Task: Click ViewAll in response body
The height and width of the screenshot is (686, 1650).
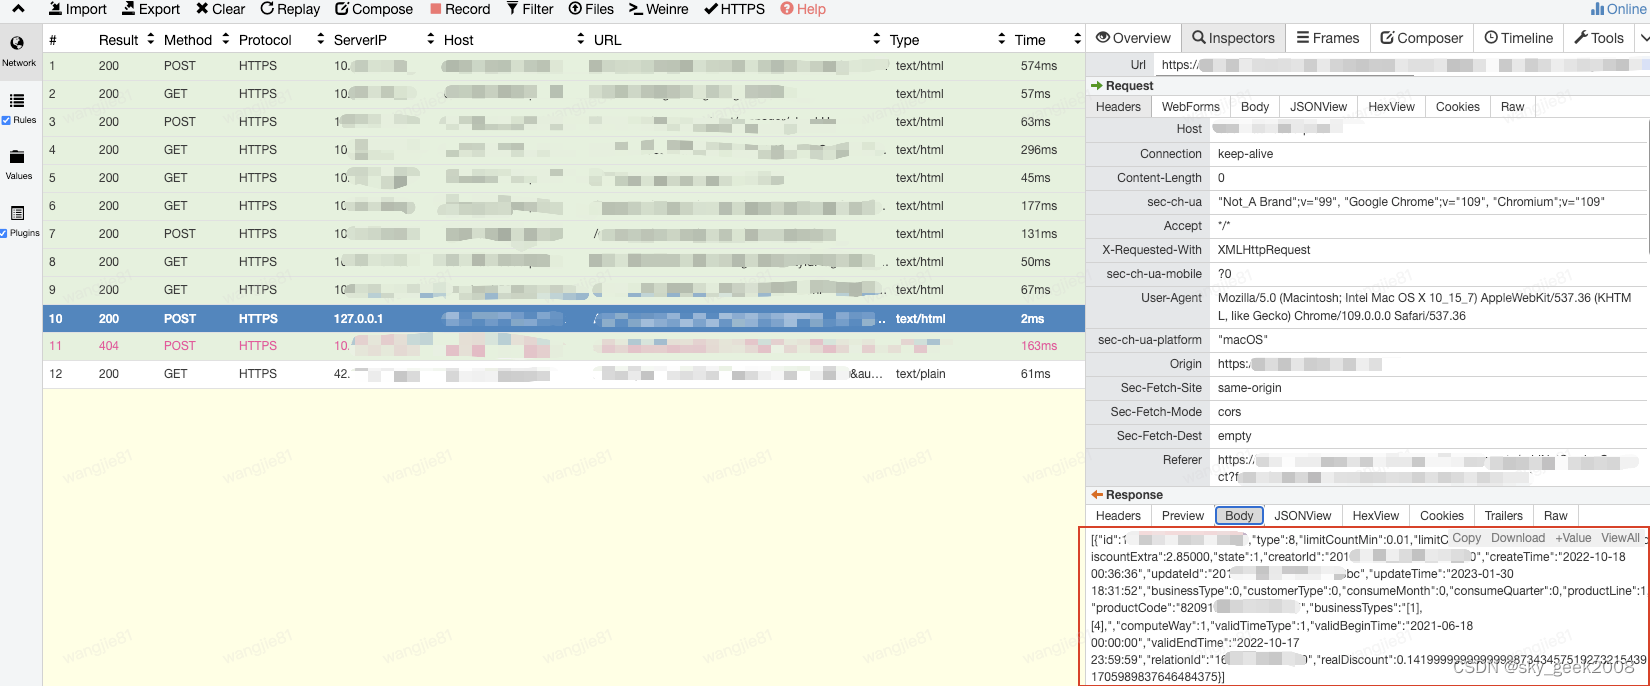Action: 1620,538
